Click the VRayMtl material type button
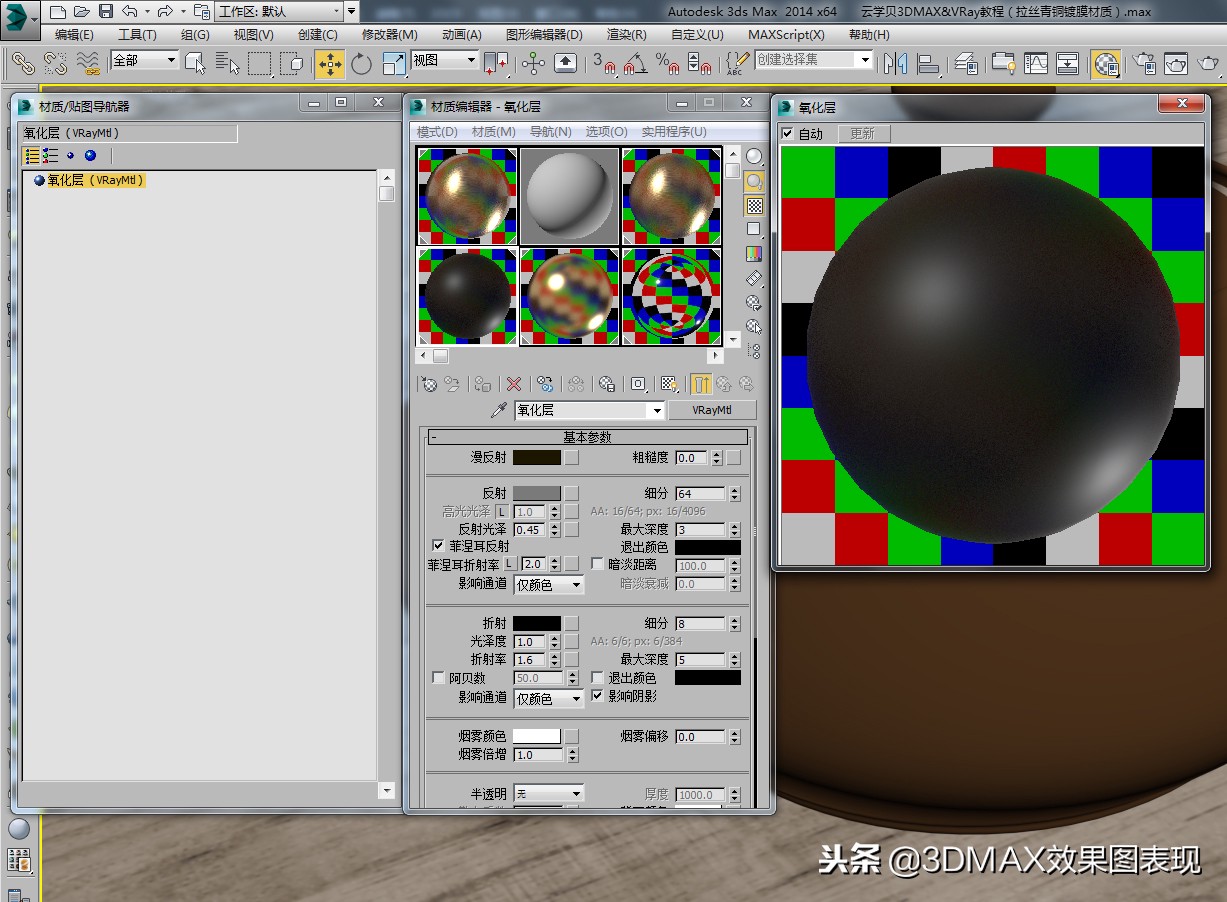The height and width of the screenshot is (902, 1227). click(x=712, y=410)
